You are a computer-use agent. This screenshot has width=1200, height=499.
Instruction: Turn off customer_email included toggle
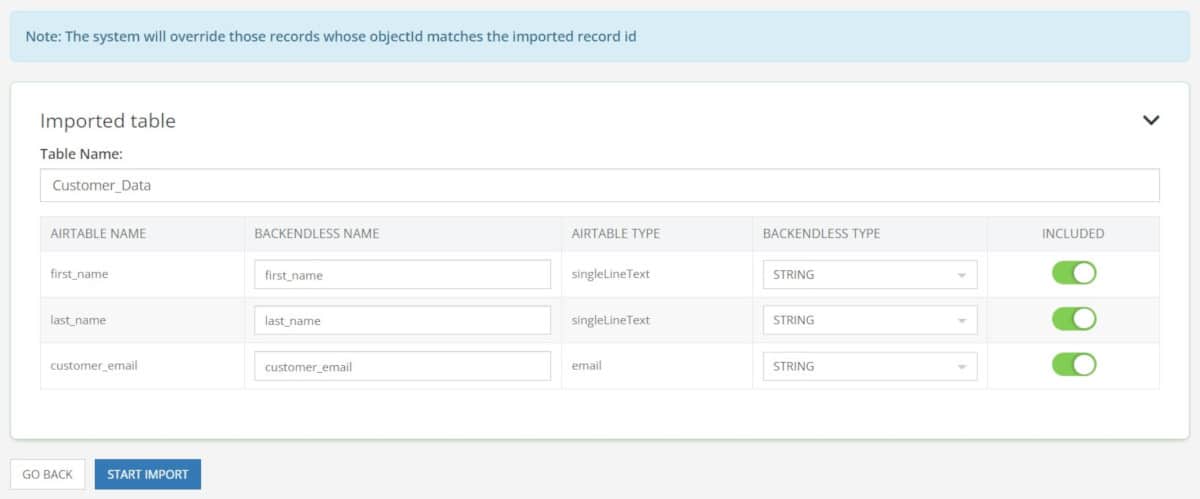(x=1074, y=365)
